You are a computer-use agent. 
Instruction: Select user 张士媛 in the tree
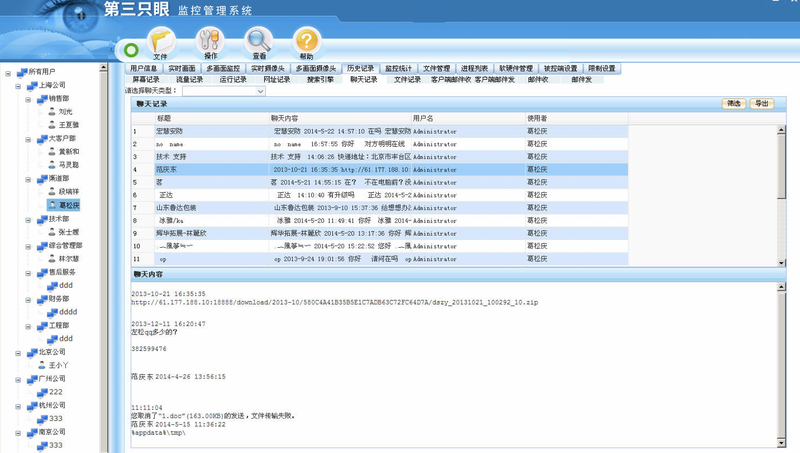click(64, 232)
